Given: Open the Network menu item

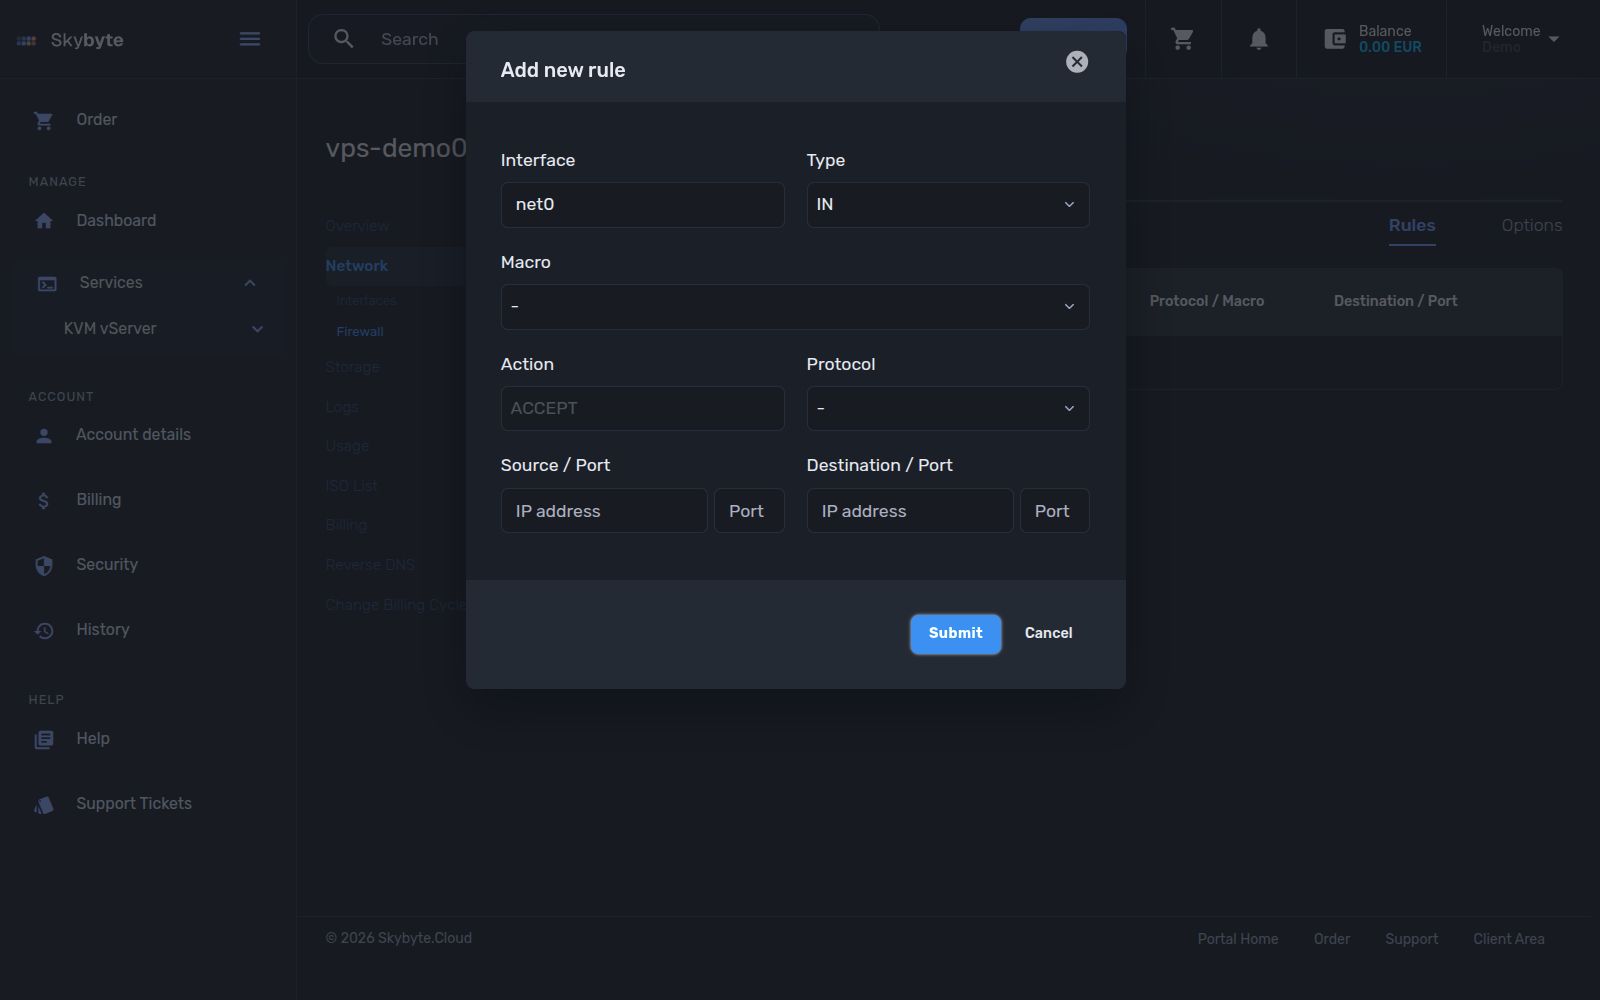Looking at the screenshot, I should point(357,266).
